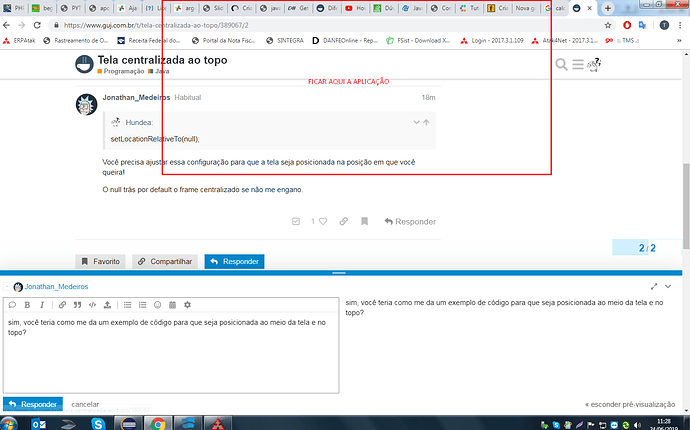Insert bulleted list in editor
This screenshot has width=690, height=430.
pyautogui.click(x=128, y=305)
